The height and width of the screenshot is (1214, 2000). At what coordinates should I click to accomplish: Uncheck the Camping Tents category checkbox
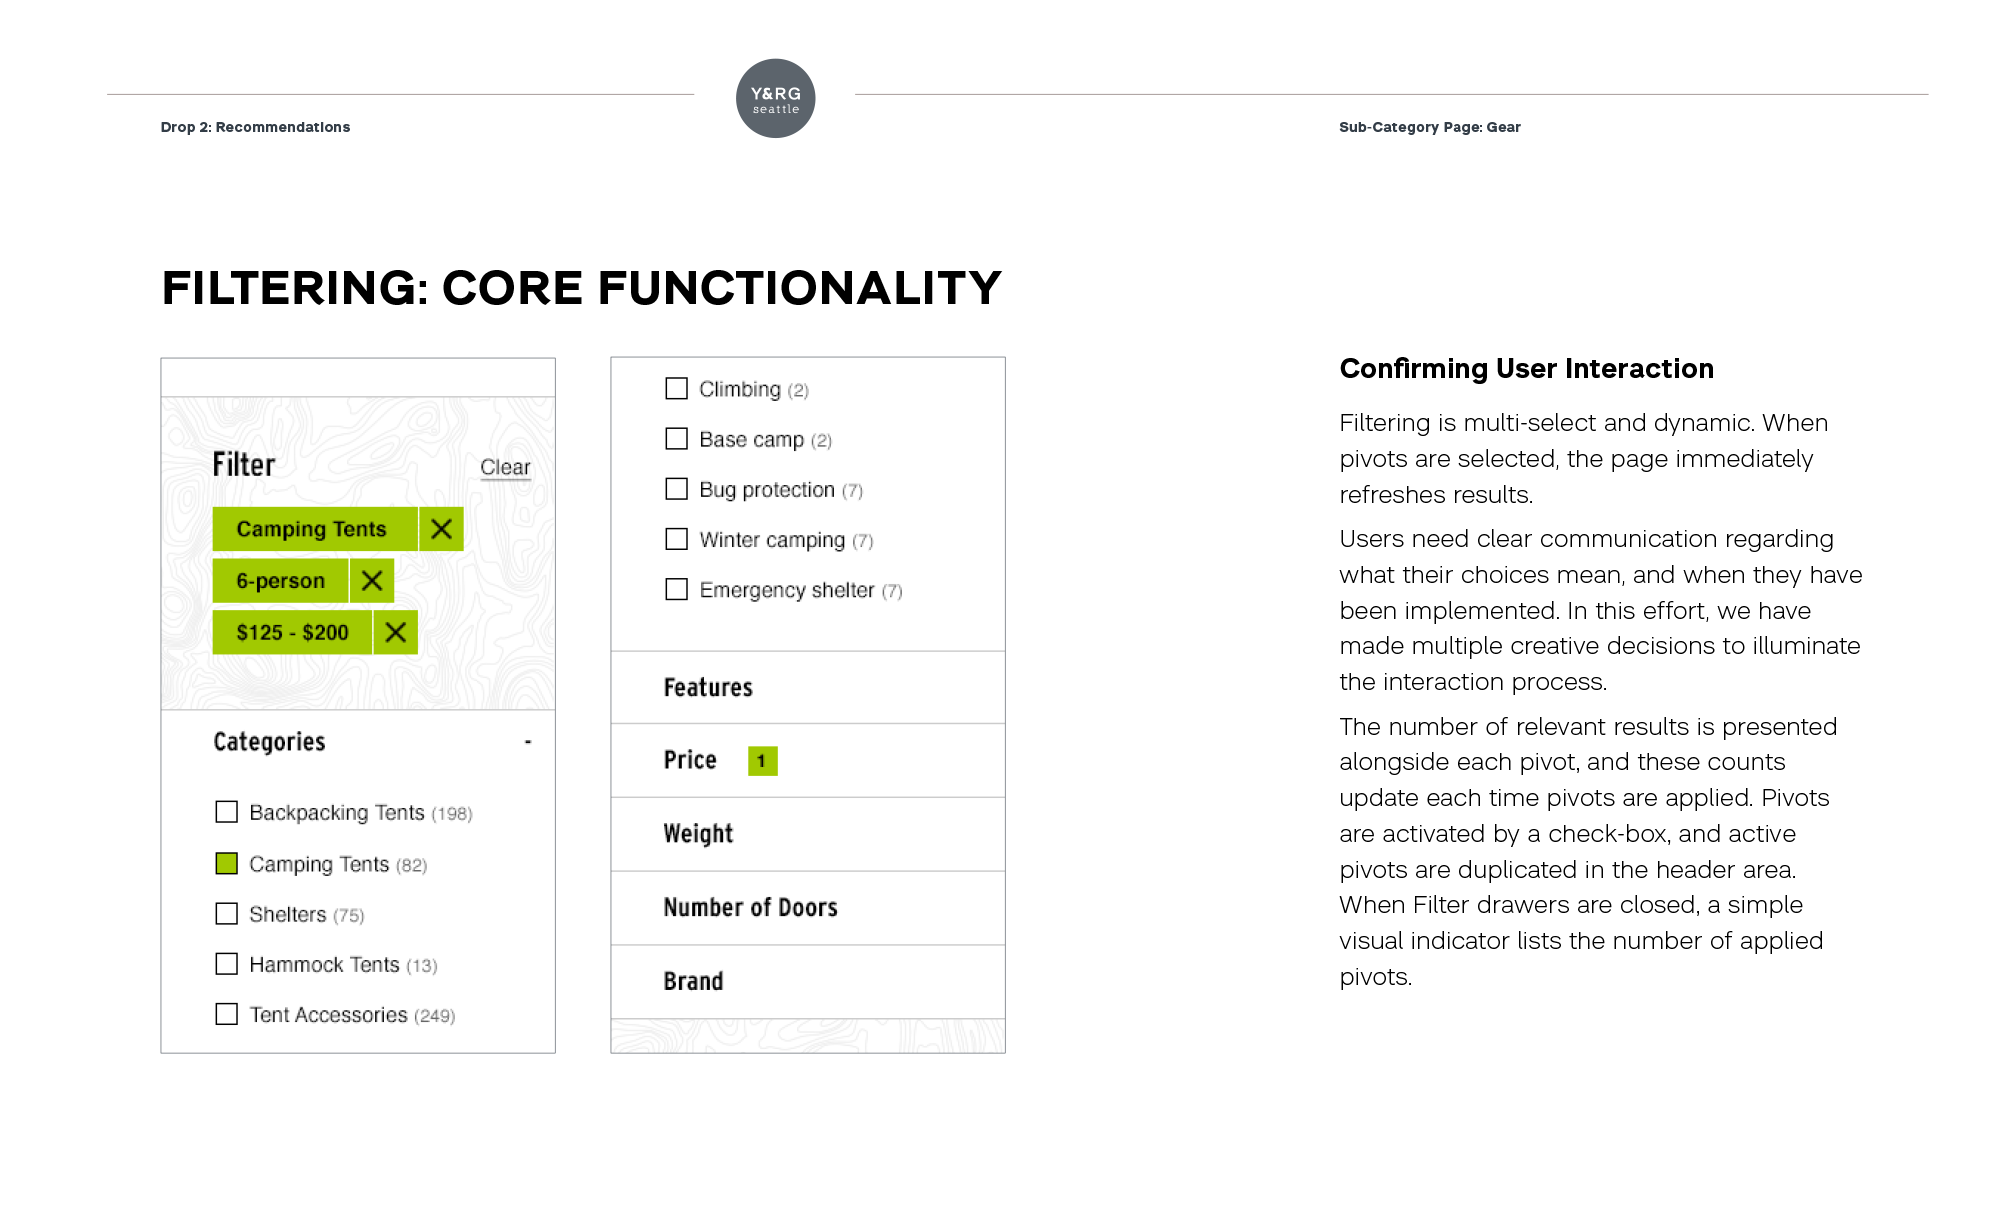coord(227,863)
